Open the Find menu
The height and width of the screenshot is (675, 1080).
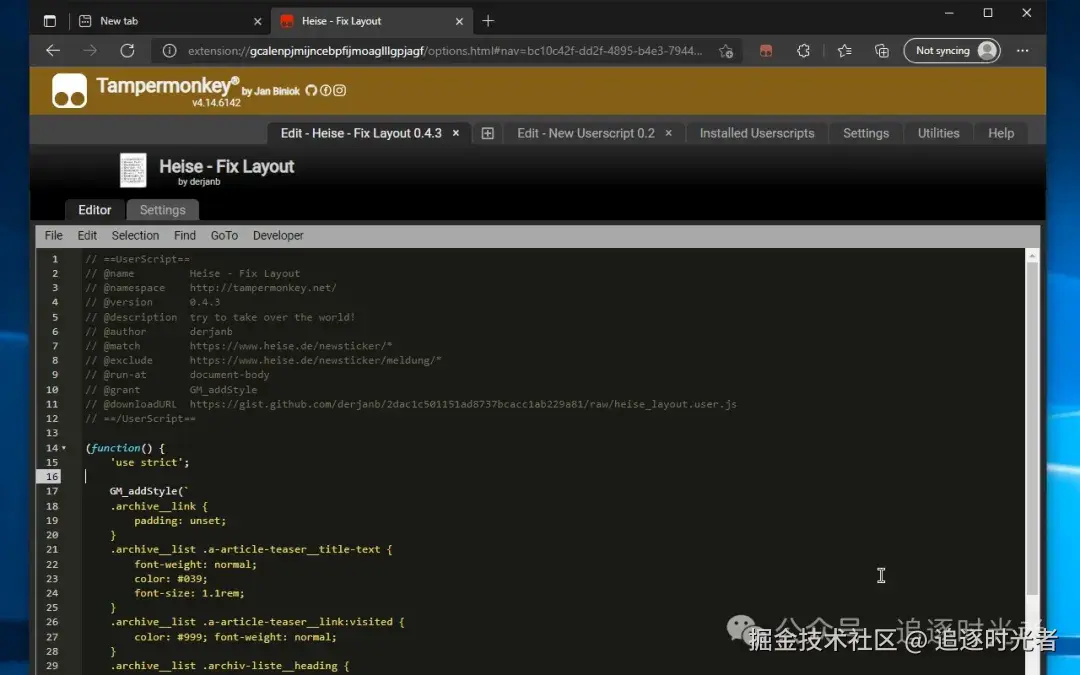pyautogui.click(x=185, y=236)
